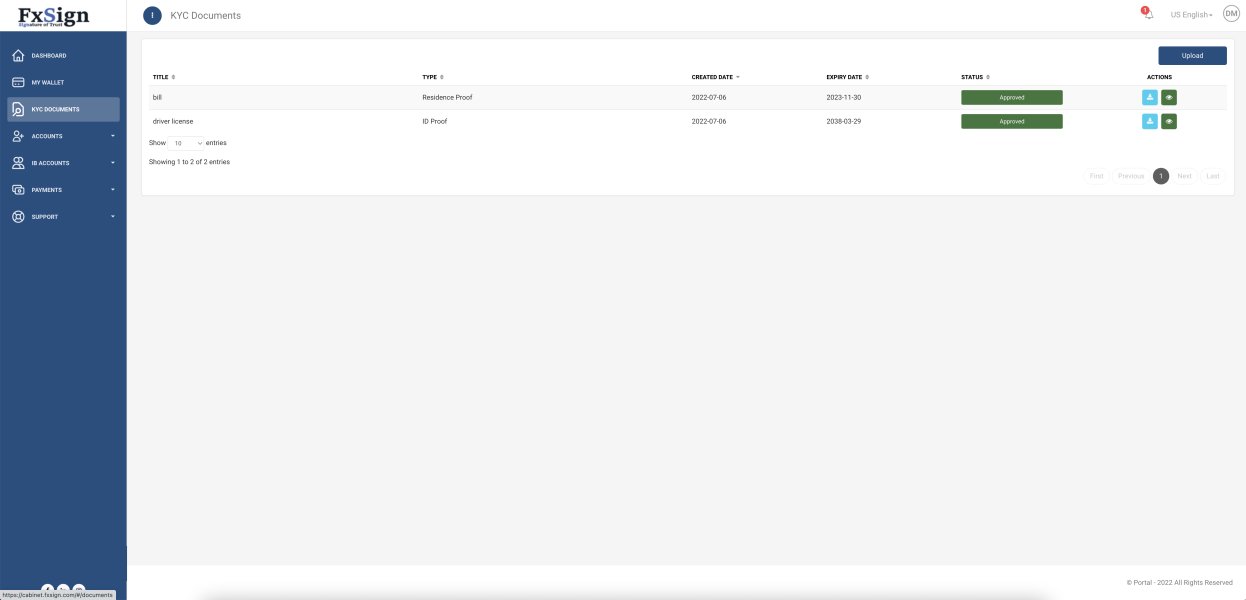Viewport: 1246px width, 600px height.
Task: Open the notifications bell
Action: click(x=1148, y=14)
